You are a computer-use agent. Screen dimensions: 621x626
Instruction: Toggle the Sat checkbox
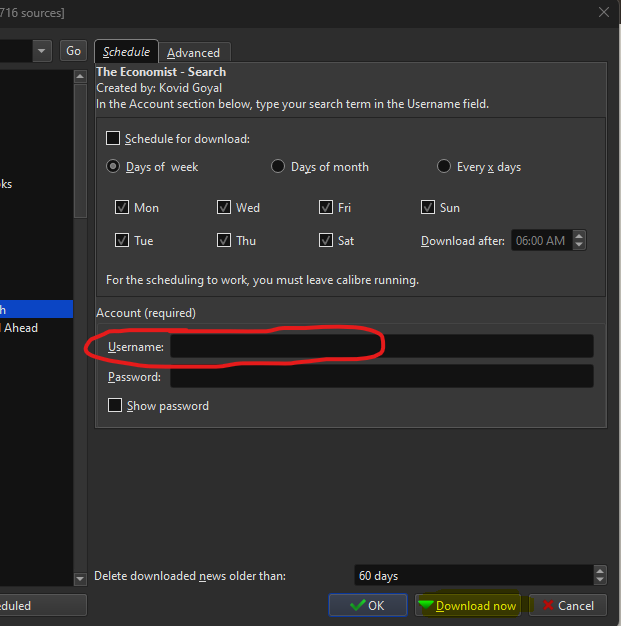click(x=326, y=240)
